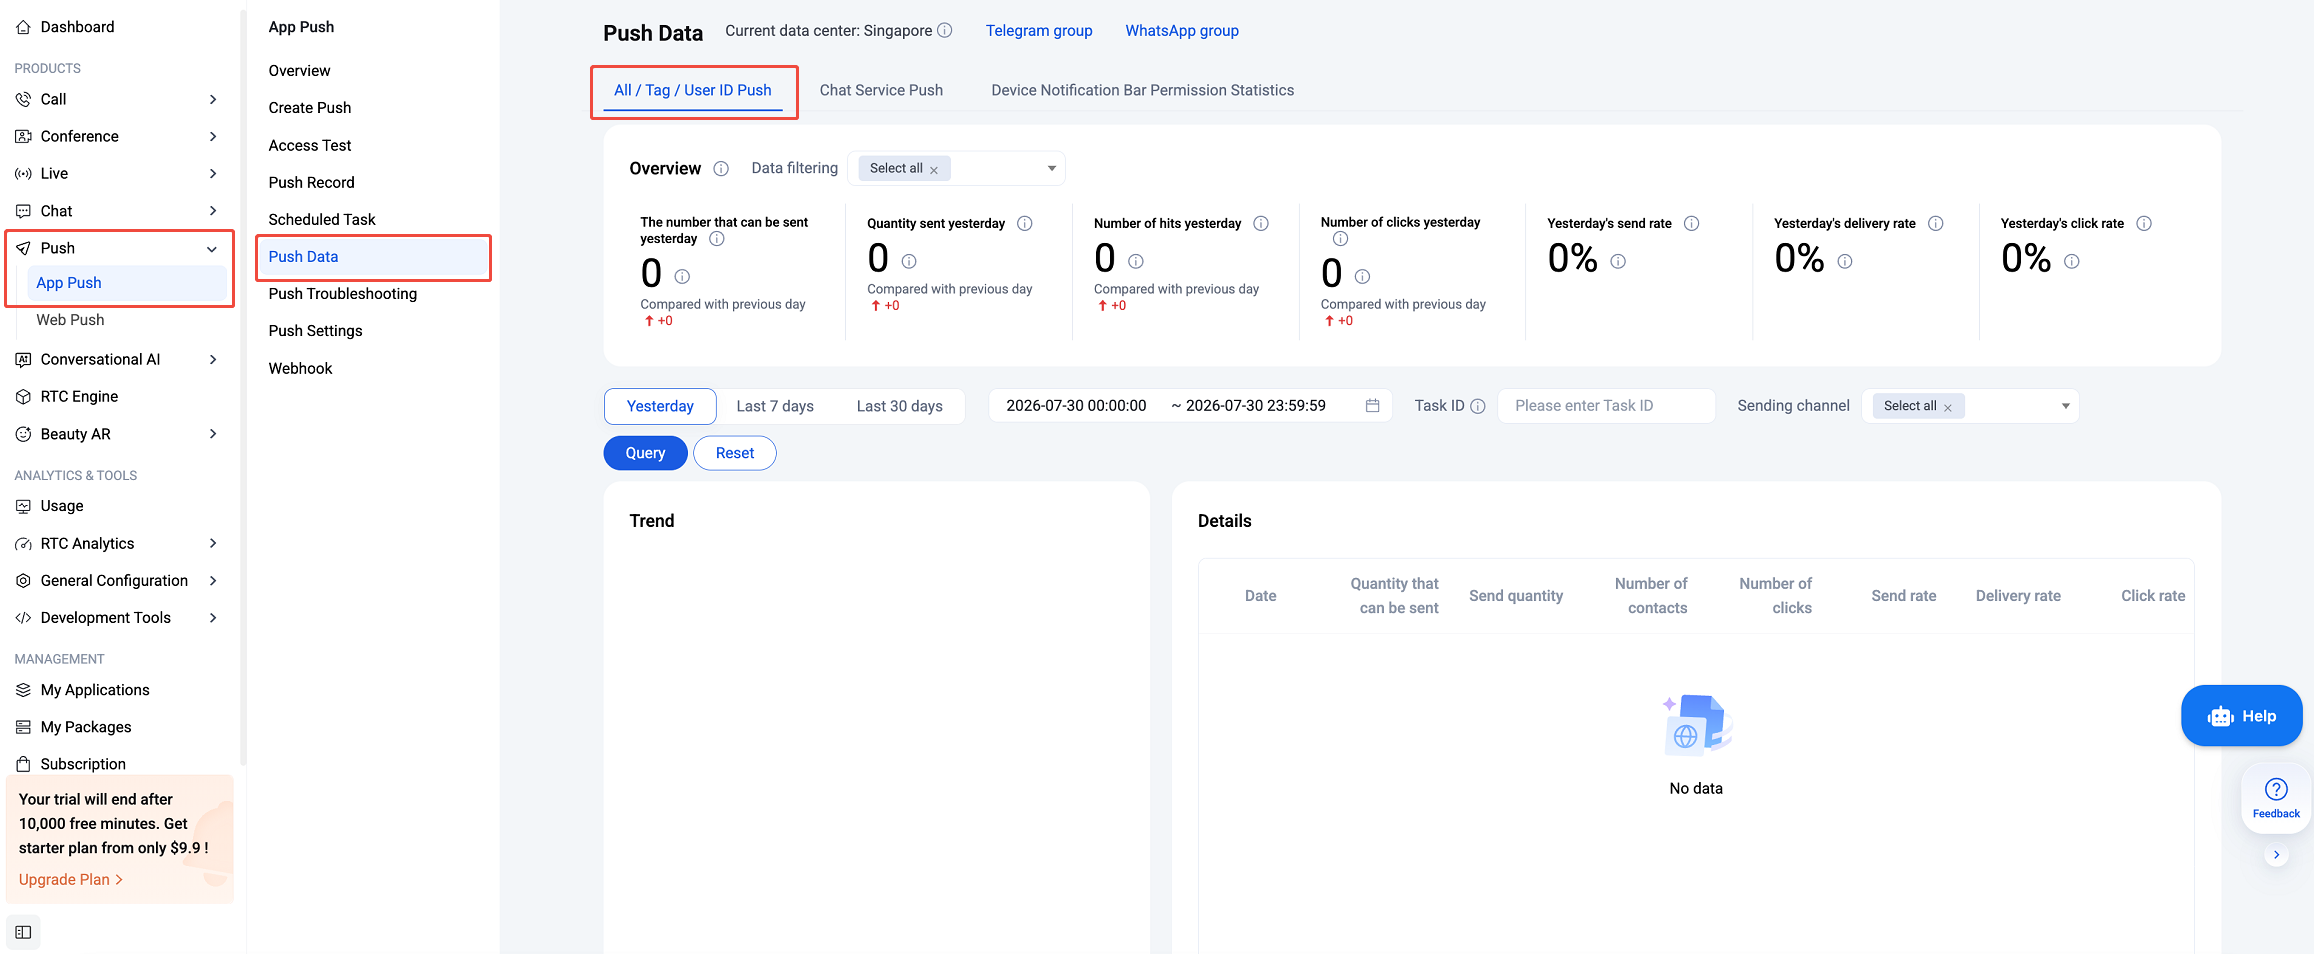
Task: Expand the Call menu chevron
Action: [213, 99]
